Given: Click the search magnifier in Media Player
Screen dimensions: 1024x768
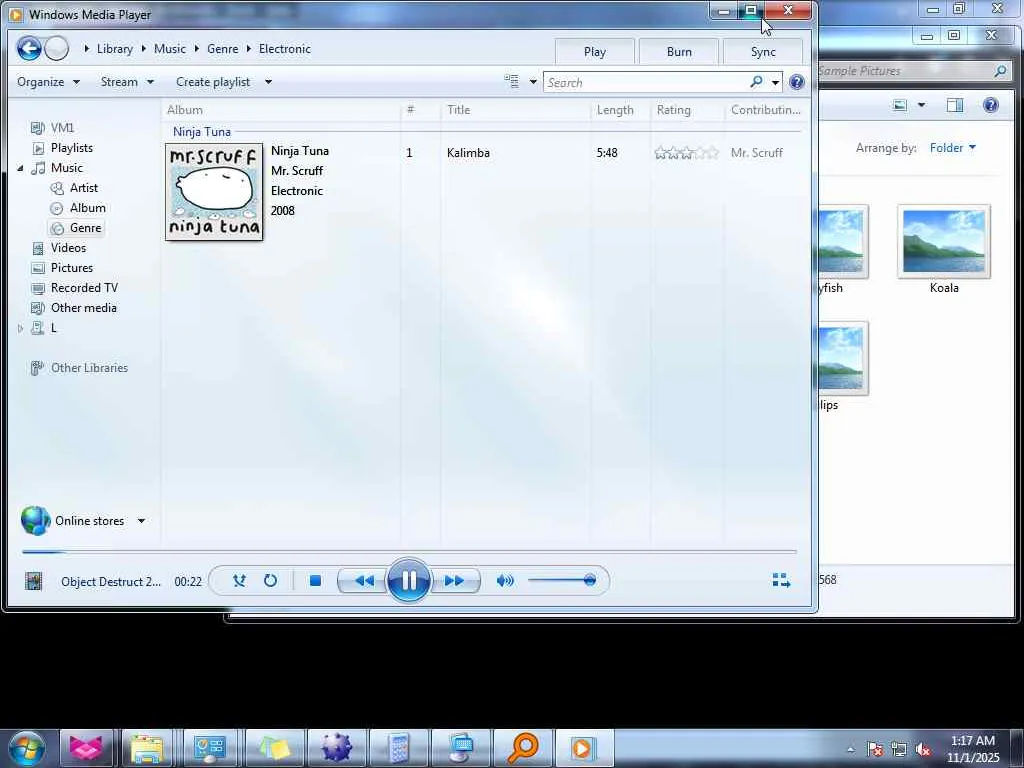Looking at the screenshot, I should [756, 82].
